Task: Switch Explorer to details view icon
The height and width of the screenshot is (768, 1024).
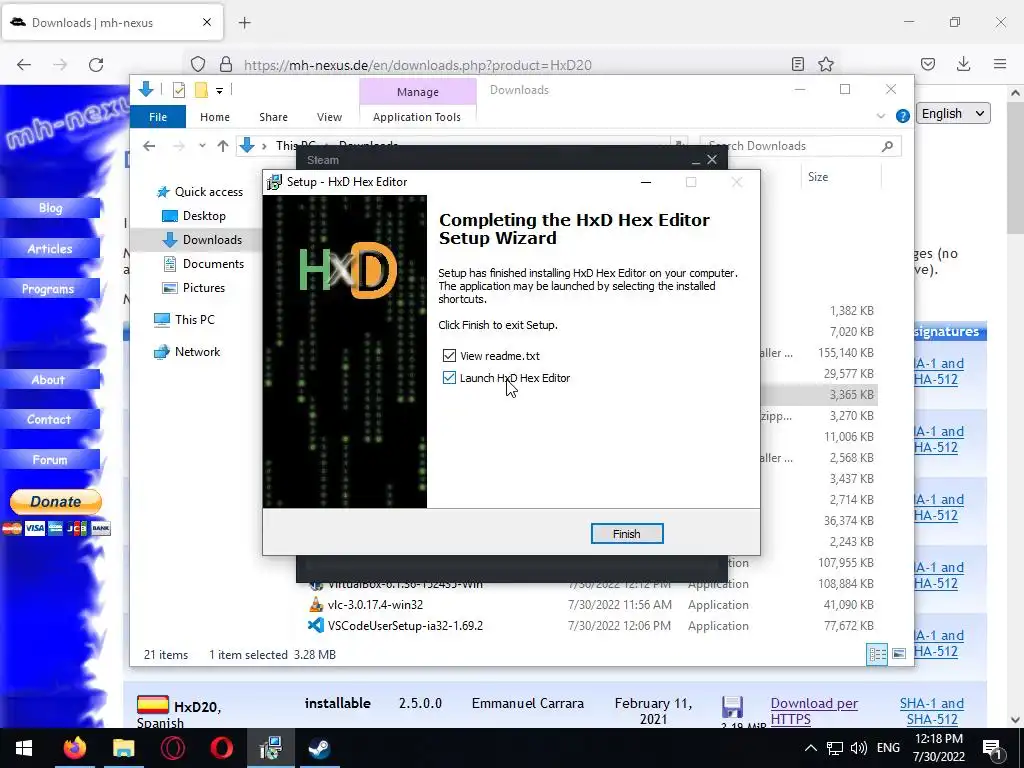Action: 877,654
